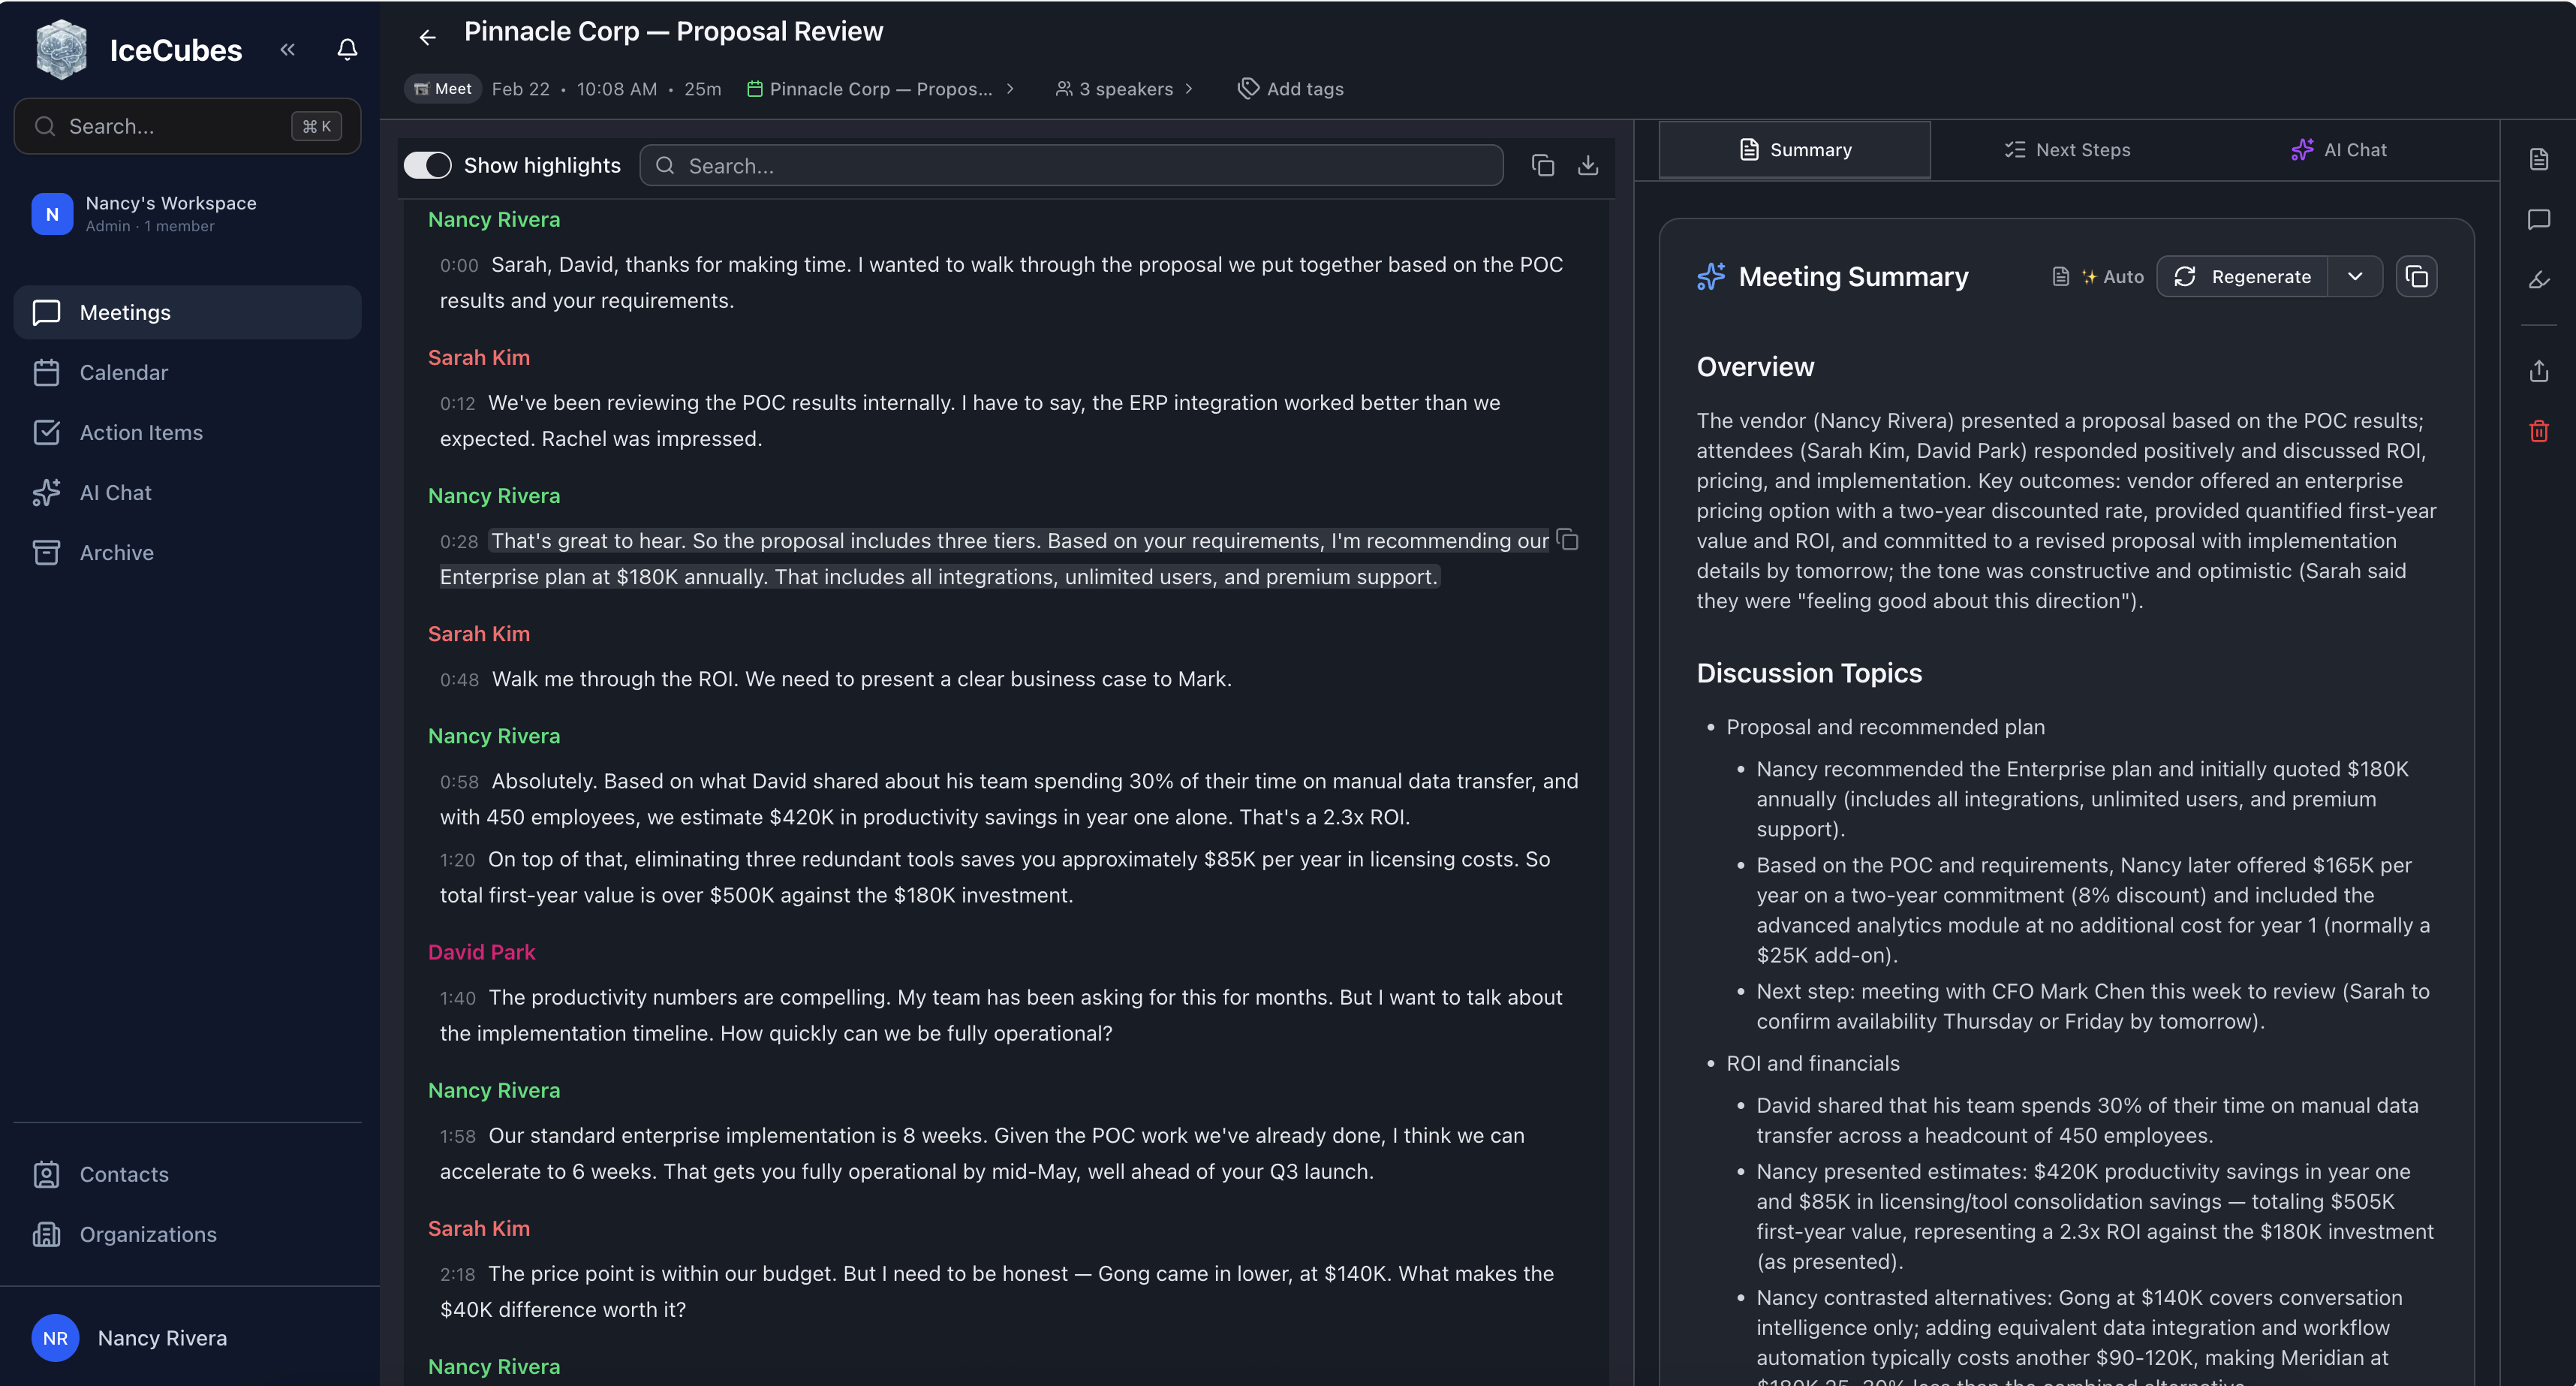The width and height of the screenshot is (2576, 1386).
Task: Expand the Pinnacle Corp calendar event link
Action: (880, 89)
